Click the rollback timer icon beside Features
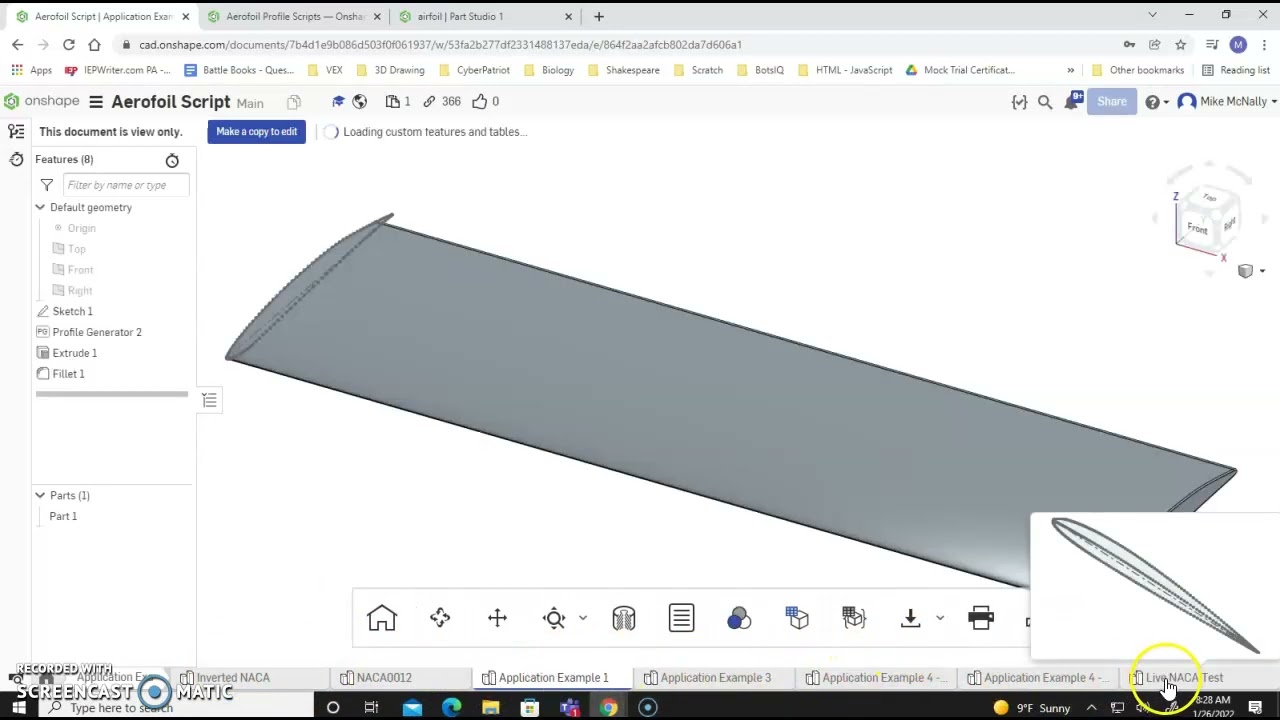Image resolution: width=1280 pixels, height=720 pixels. coord(172,160)
